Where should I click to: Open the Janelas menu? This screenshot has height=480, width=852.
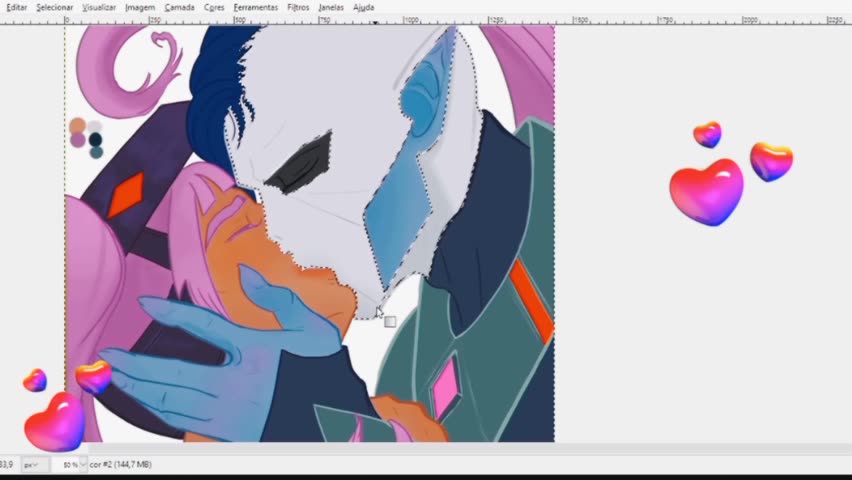pos(331,8)
